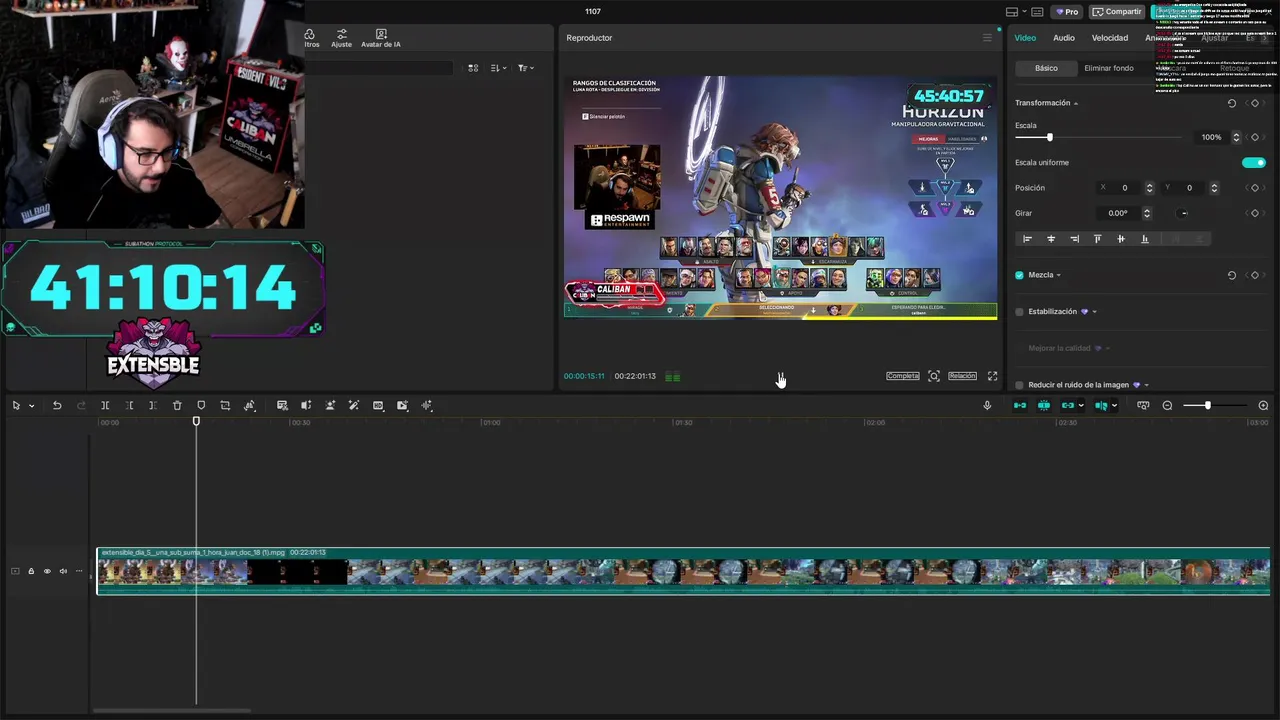Screen dimensions: 1280x720
Task: Delete the selected clip with trash icon
Action: (x=177, y=405)
